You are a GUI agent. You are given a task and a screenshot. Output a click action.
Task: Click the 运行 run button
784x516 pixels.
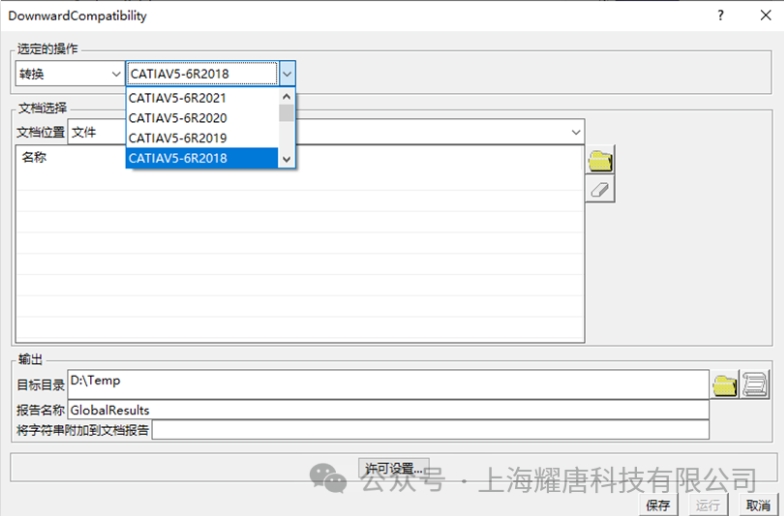(708, 504)
